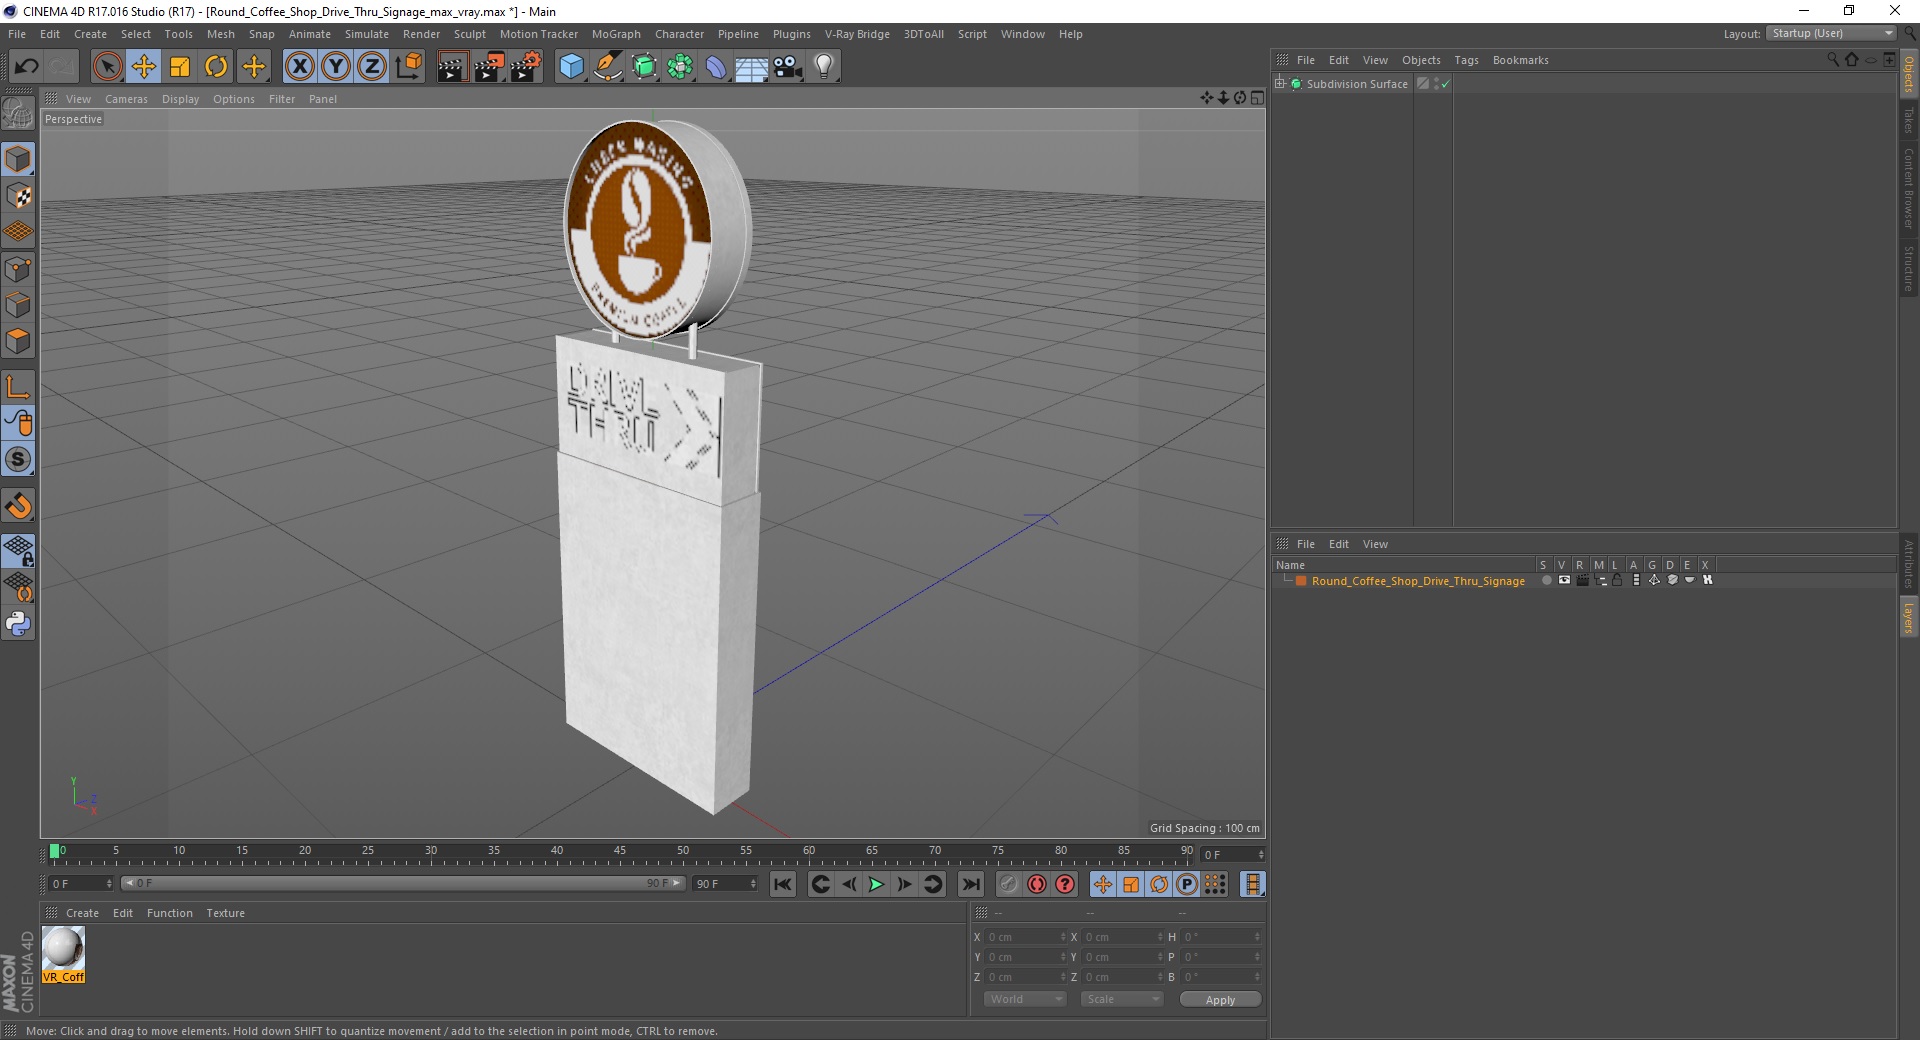Add a Subdivision Surface generator icon
1920x1040 pixels.
click(x=644, y=67)
